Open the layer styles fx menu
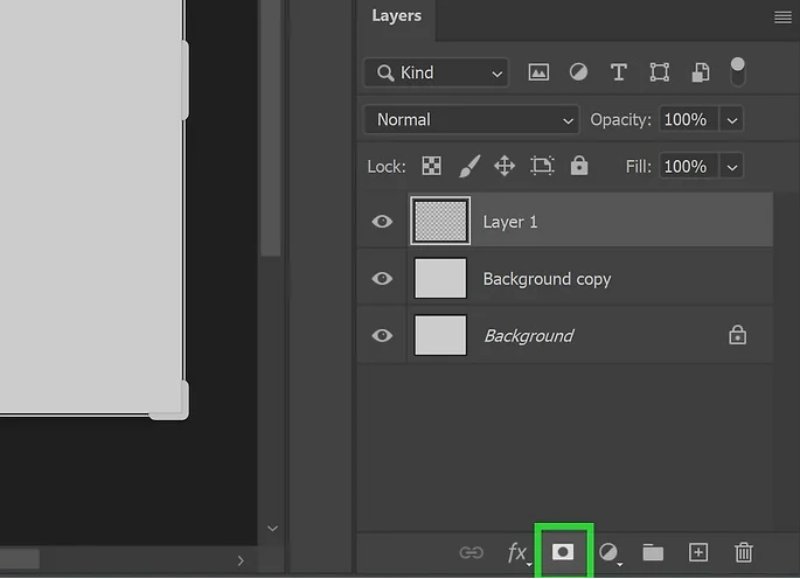This screenshot has height=579, width=800. click(516, 551)
